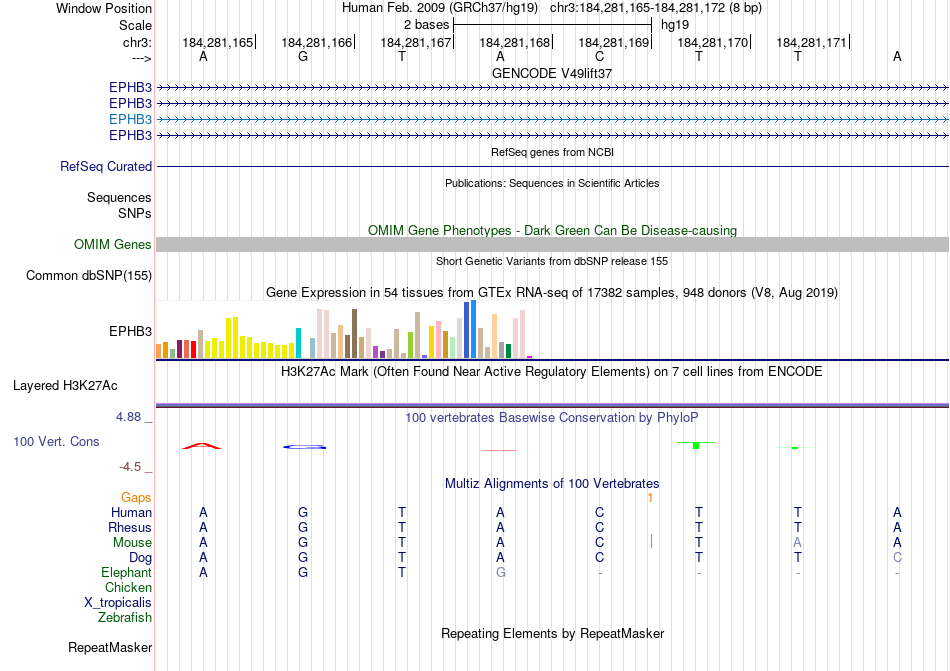Click the 100 Vert. Cons track label
This screenshot has height=671, width=950.
click(x=56, y=441)
